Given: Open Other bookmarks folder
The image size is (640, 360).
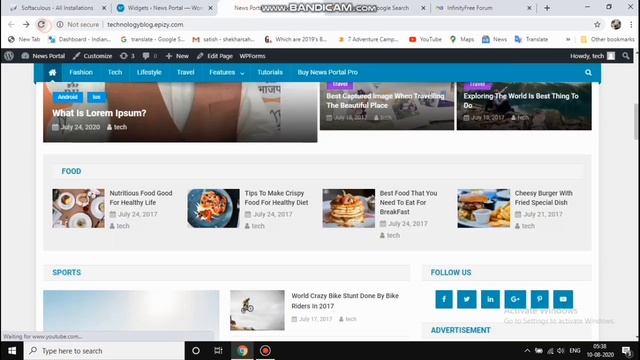Looking at the screenshot, I should tap(607, 39).
